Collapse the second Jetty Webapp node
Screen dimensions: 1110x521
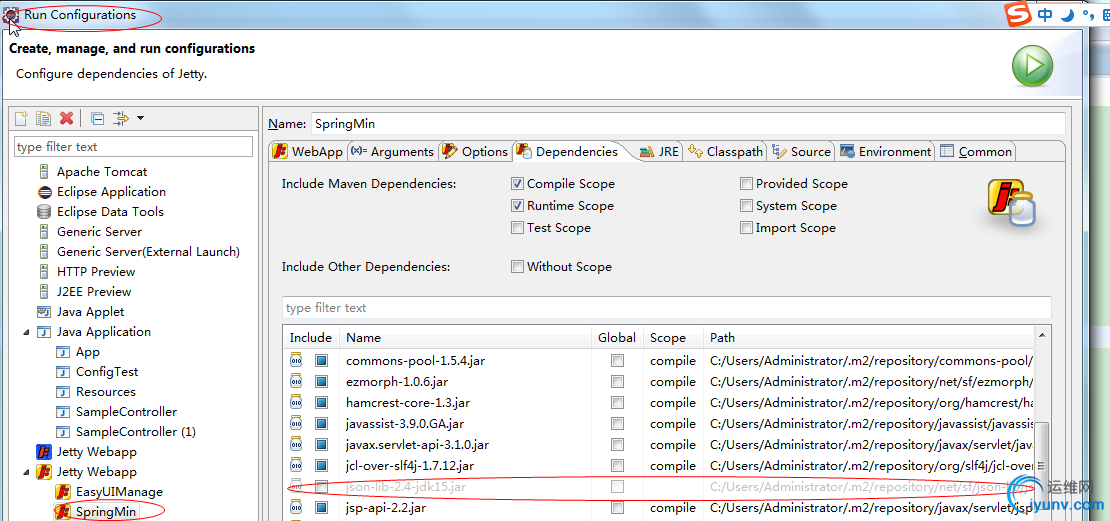coord(27,471)
